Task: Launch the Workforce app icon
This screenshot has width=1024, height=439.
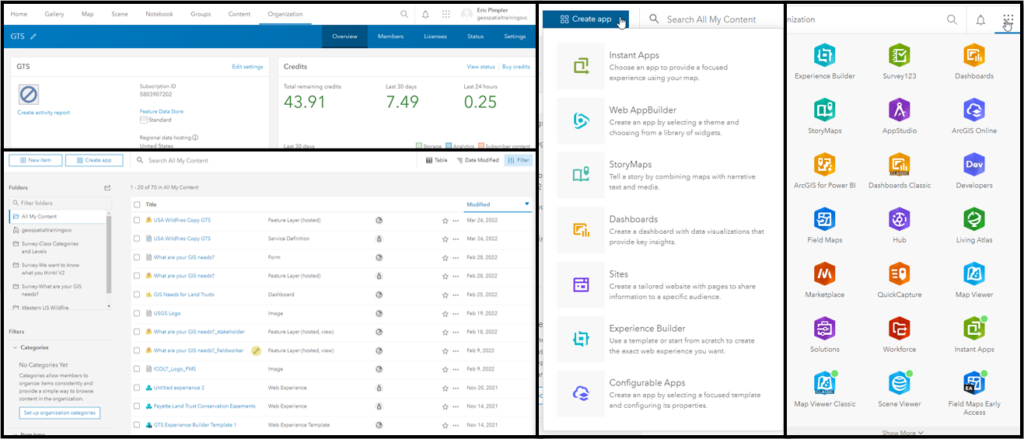Action: click(899, 328)
